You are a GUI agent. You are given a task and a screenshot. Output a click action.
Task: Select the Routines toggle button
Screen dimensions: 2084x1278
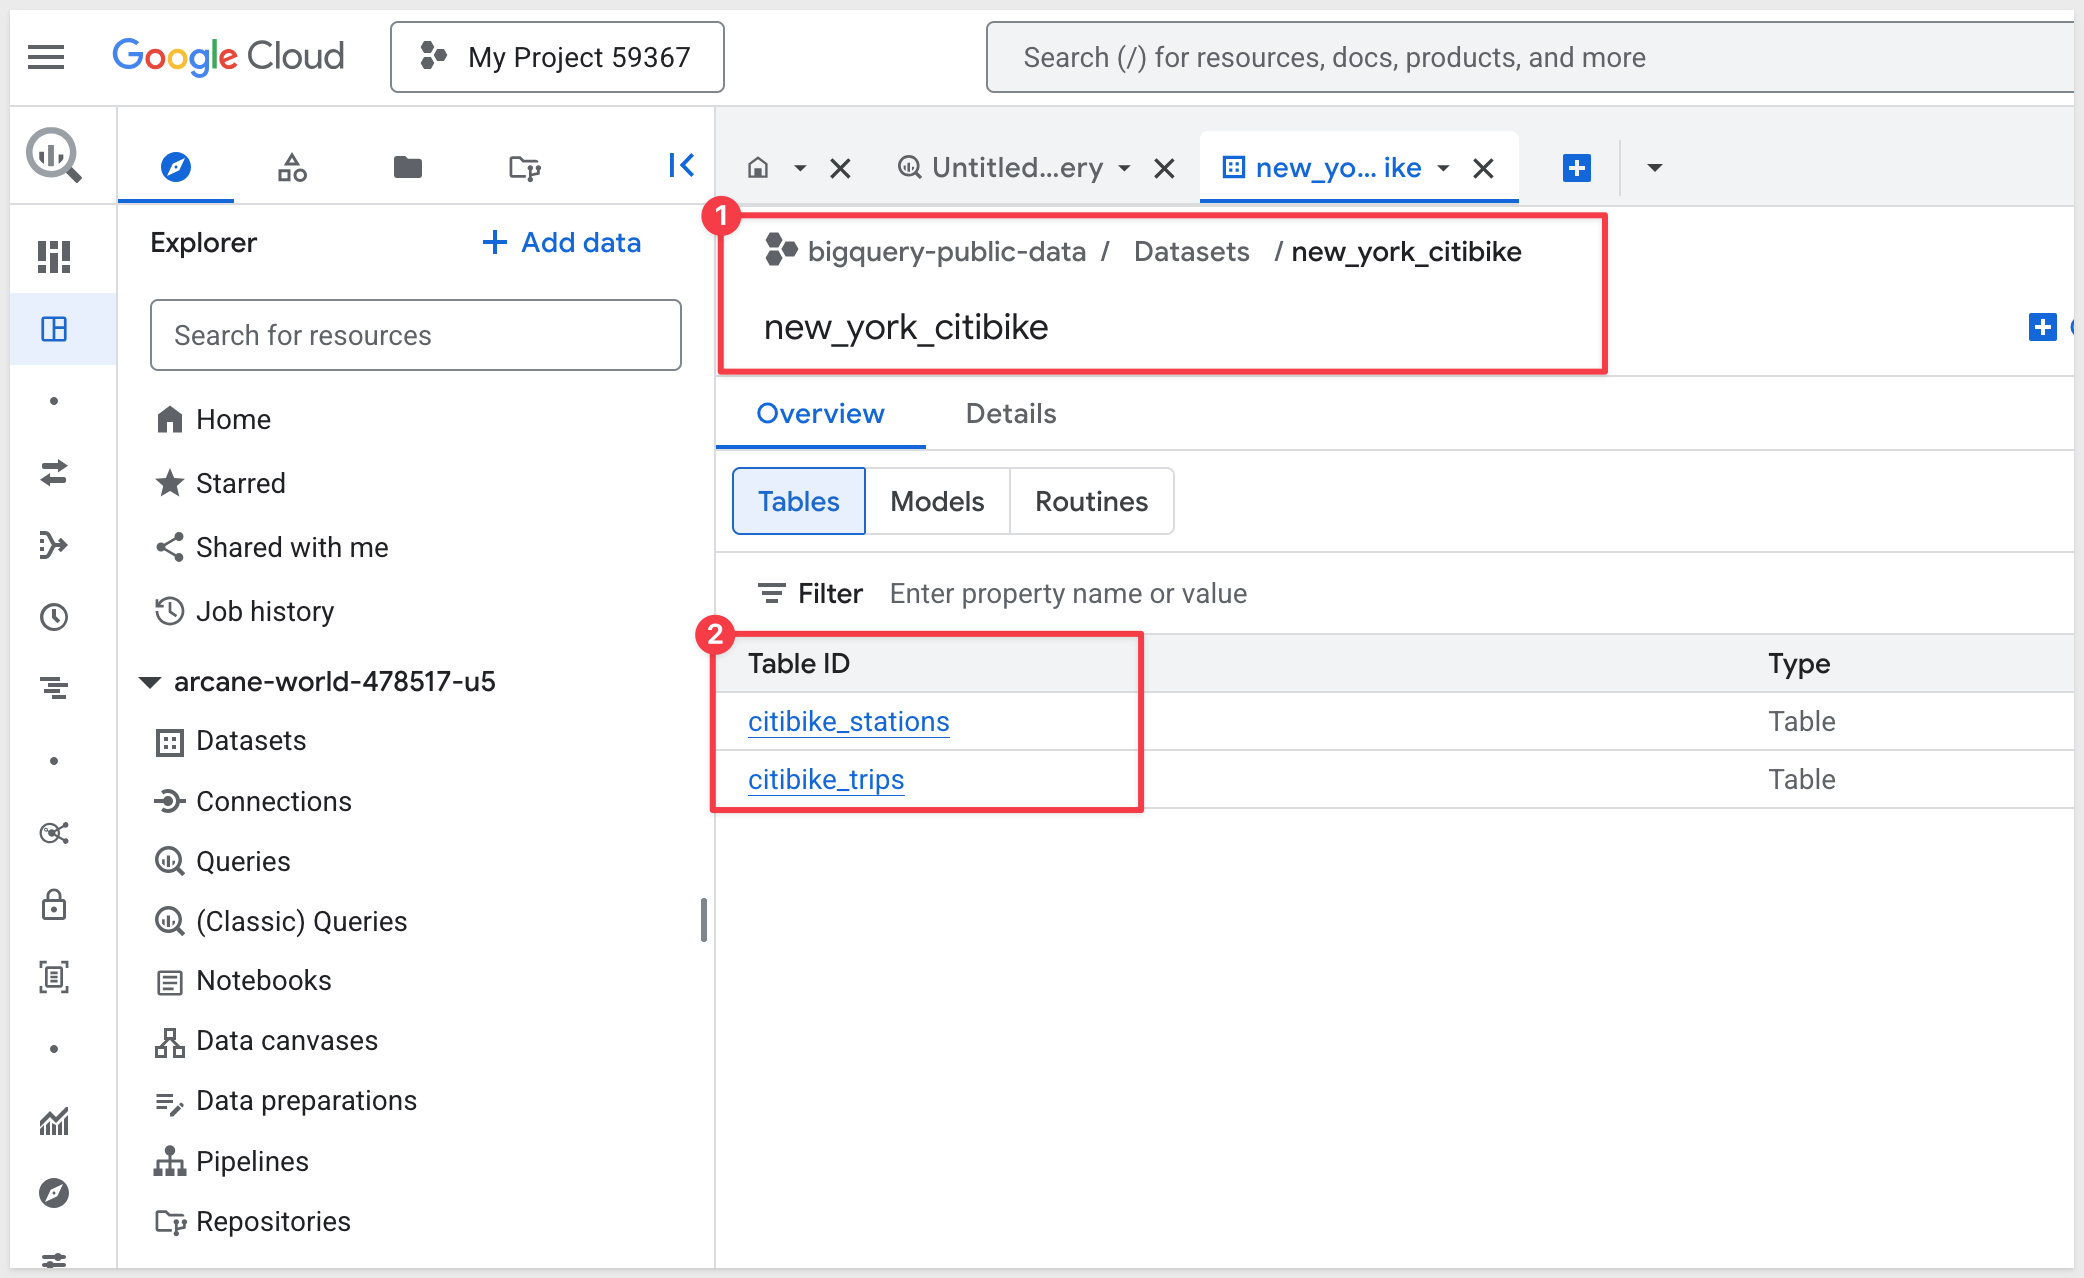(x=1091, y=501)
